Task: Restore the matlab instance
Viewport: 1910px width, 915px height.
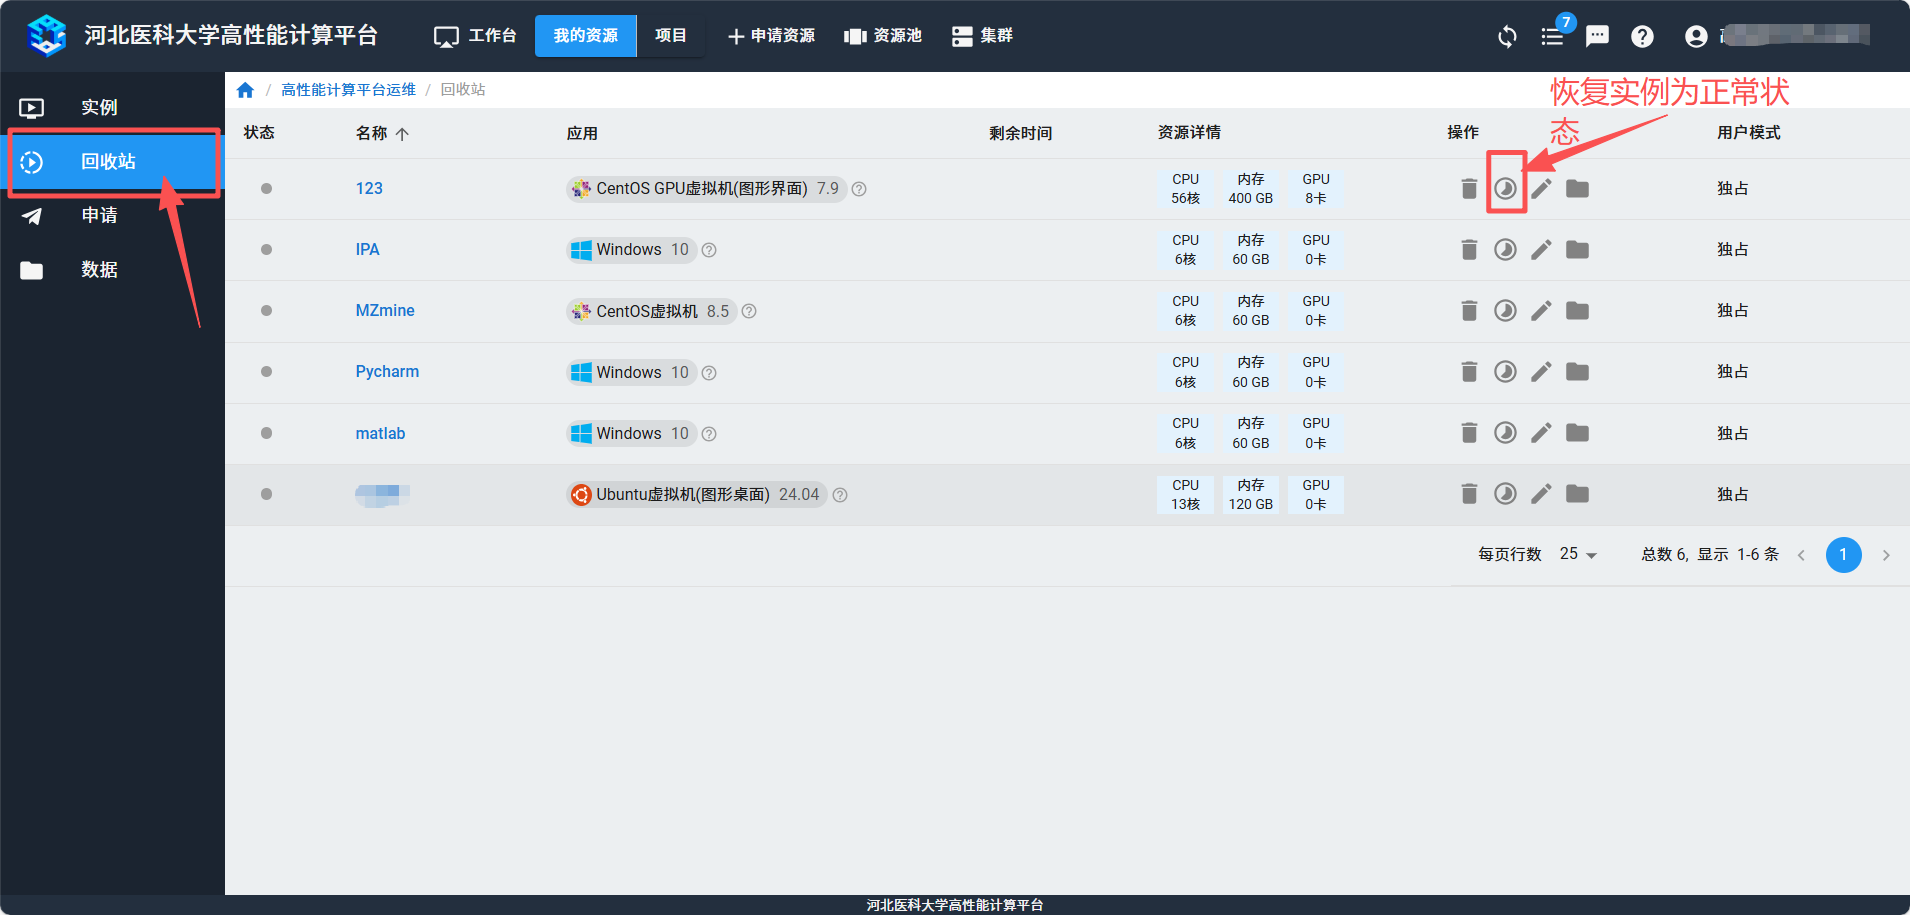Action: coord(1505,433)
